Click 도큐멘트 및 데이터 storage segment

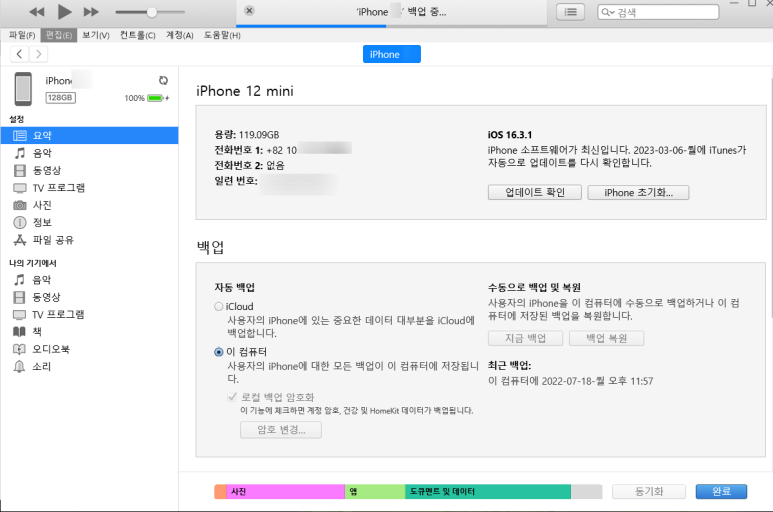pyautogui.click(x=488, y=491)
